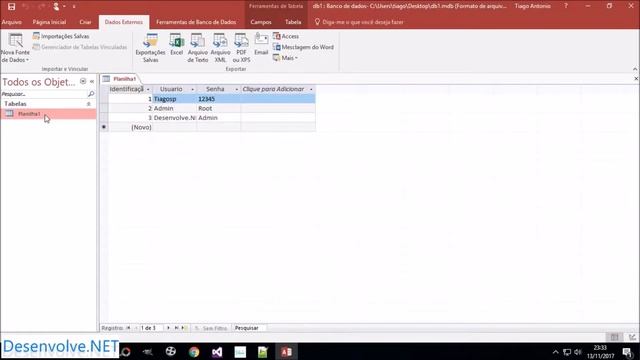The image size is (640, 360).
Task: Click the '1 de 3' record number box
Action: [x=151, y=328]
